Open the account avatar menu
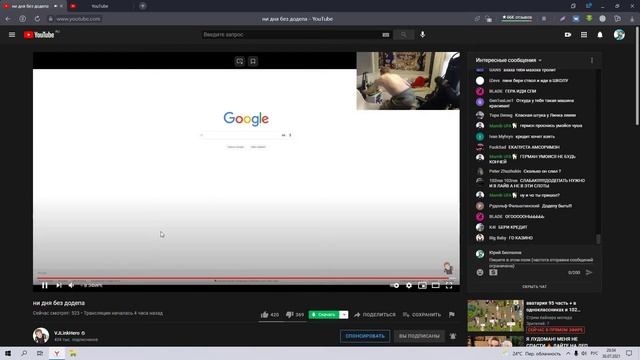This screenshot has height=360, width=640. pyautogui.click(x=619, y=35)
